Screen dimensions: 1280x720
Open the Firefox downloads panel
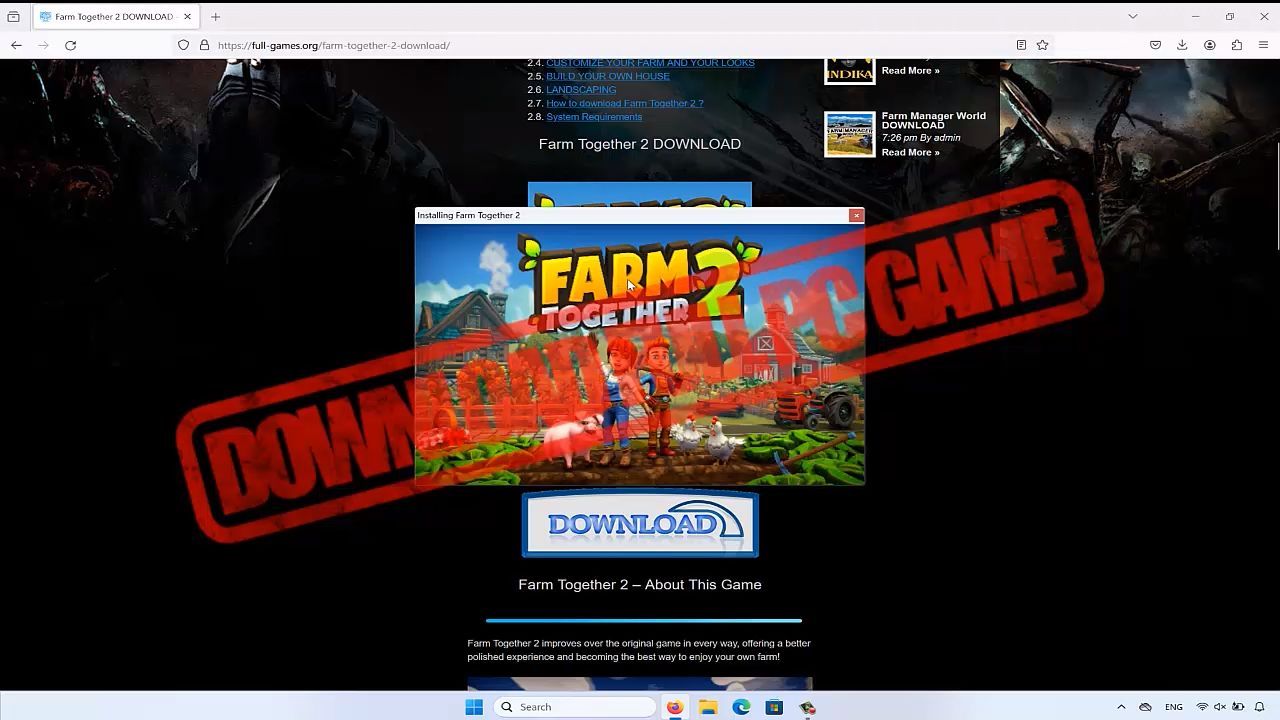point(1182,45)
